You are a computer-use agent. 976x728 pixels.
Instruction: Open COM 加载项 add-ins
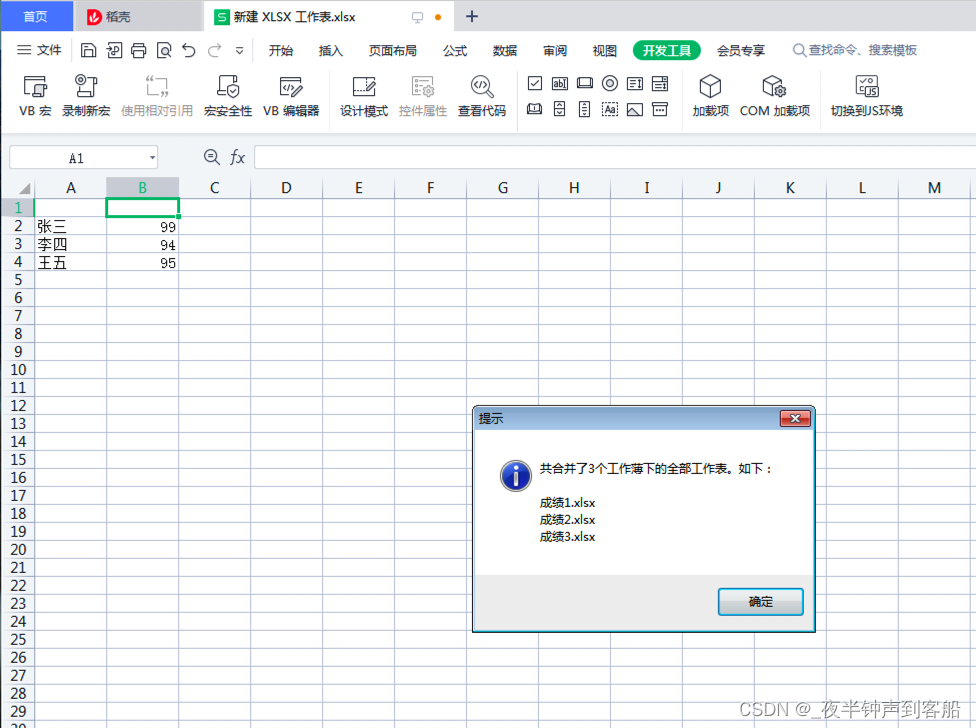coord(775,95)
